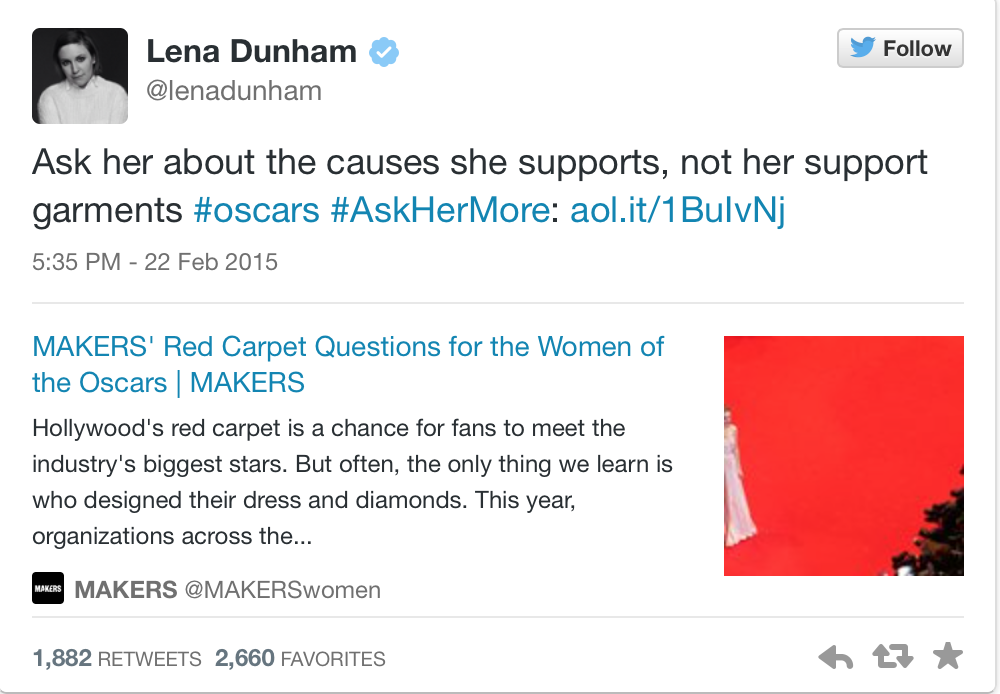Viewport: 1000px width, 694px height.
Task: View the 1,882 retweets list
Action: pyautogui.click(x=117, y=658)
